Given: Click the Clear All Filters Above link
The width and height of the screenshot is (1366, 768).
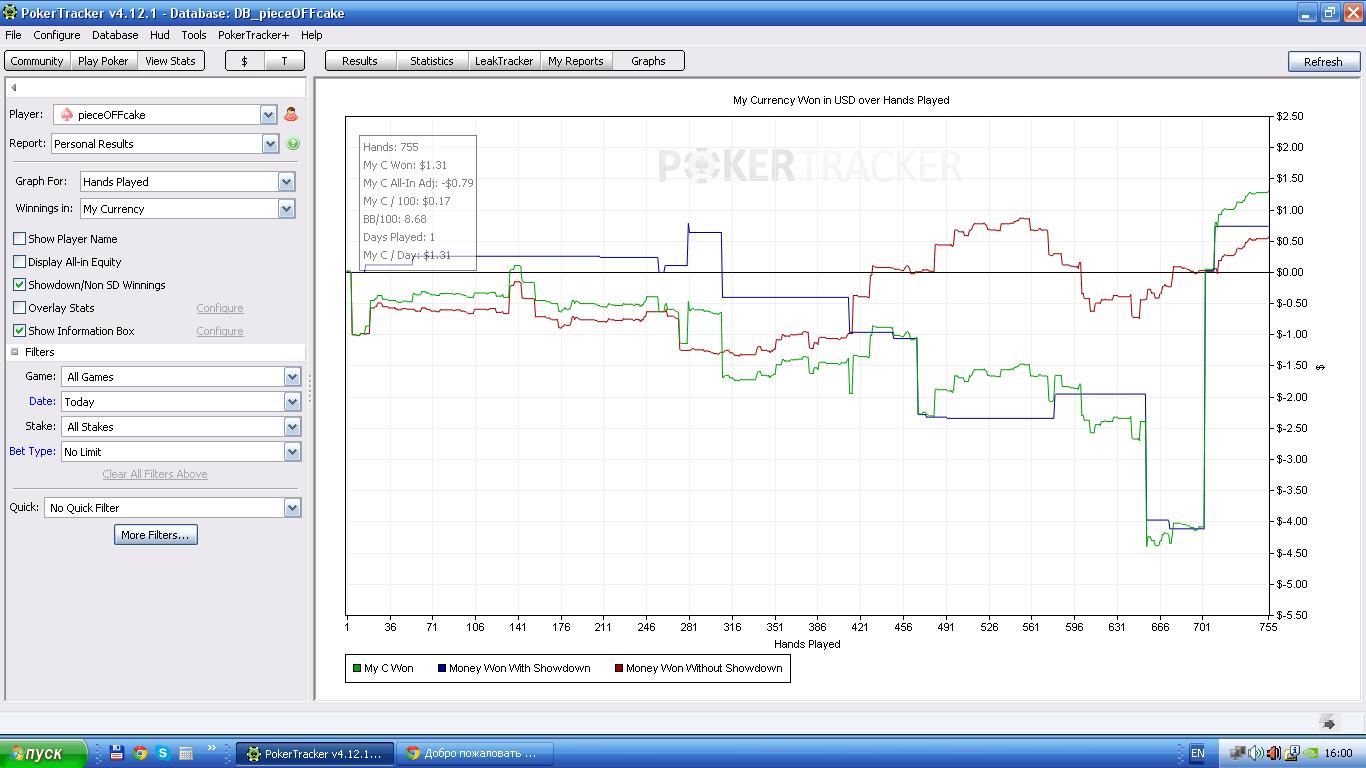Looking at the screenshot, I should [x=155, y=474].
